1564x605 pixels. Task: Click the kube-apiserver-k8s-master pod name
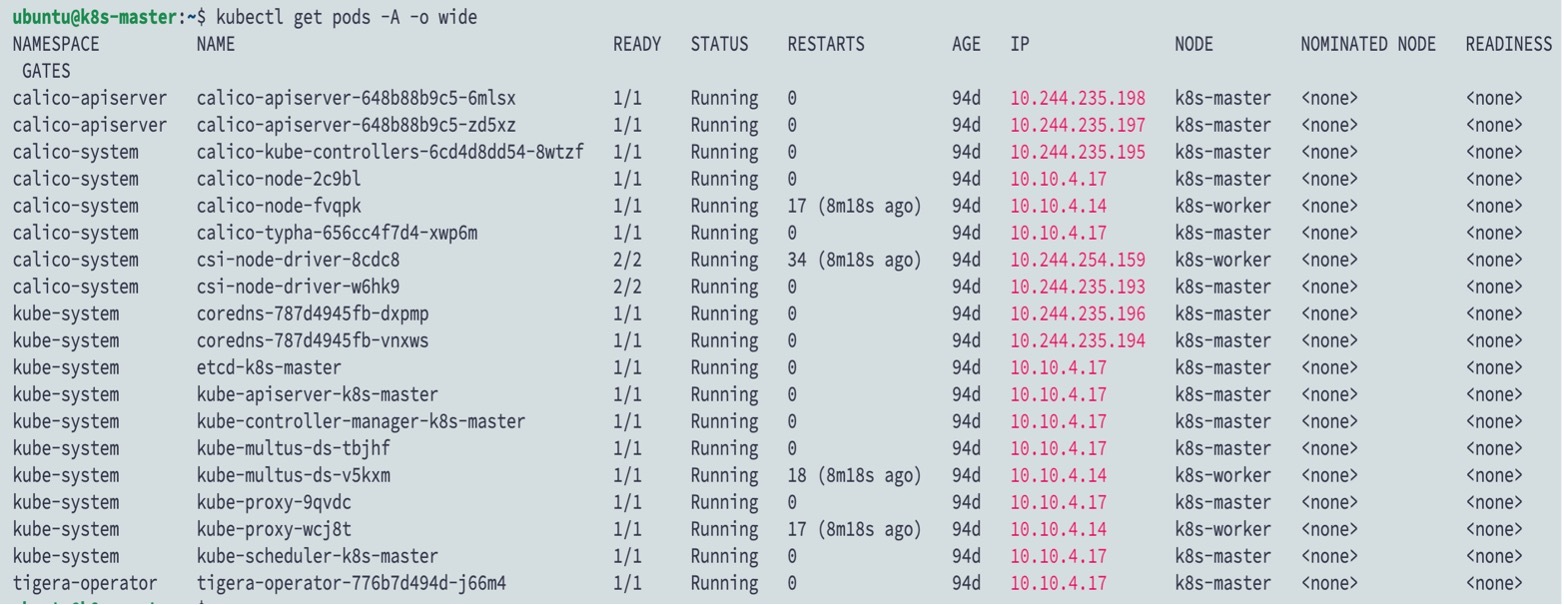317,395
